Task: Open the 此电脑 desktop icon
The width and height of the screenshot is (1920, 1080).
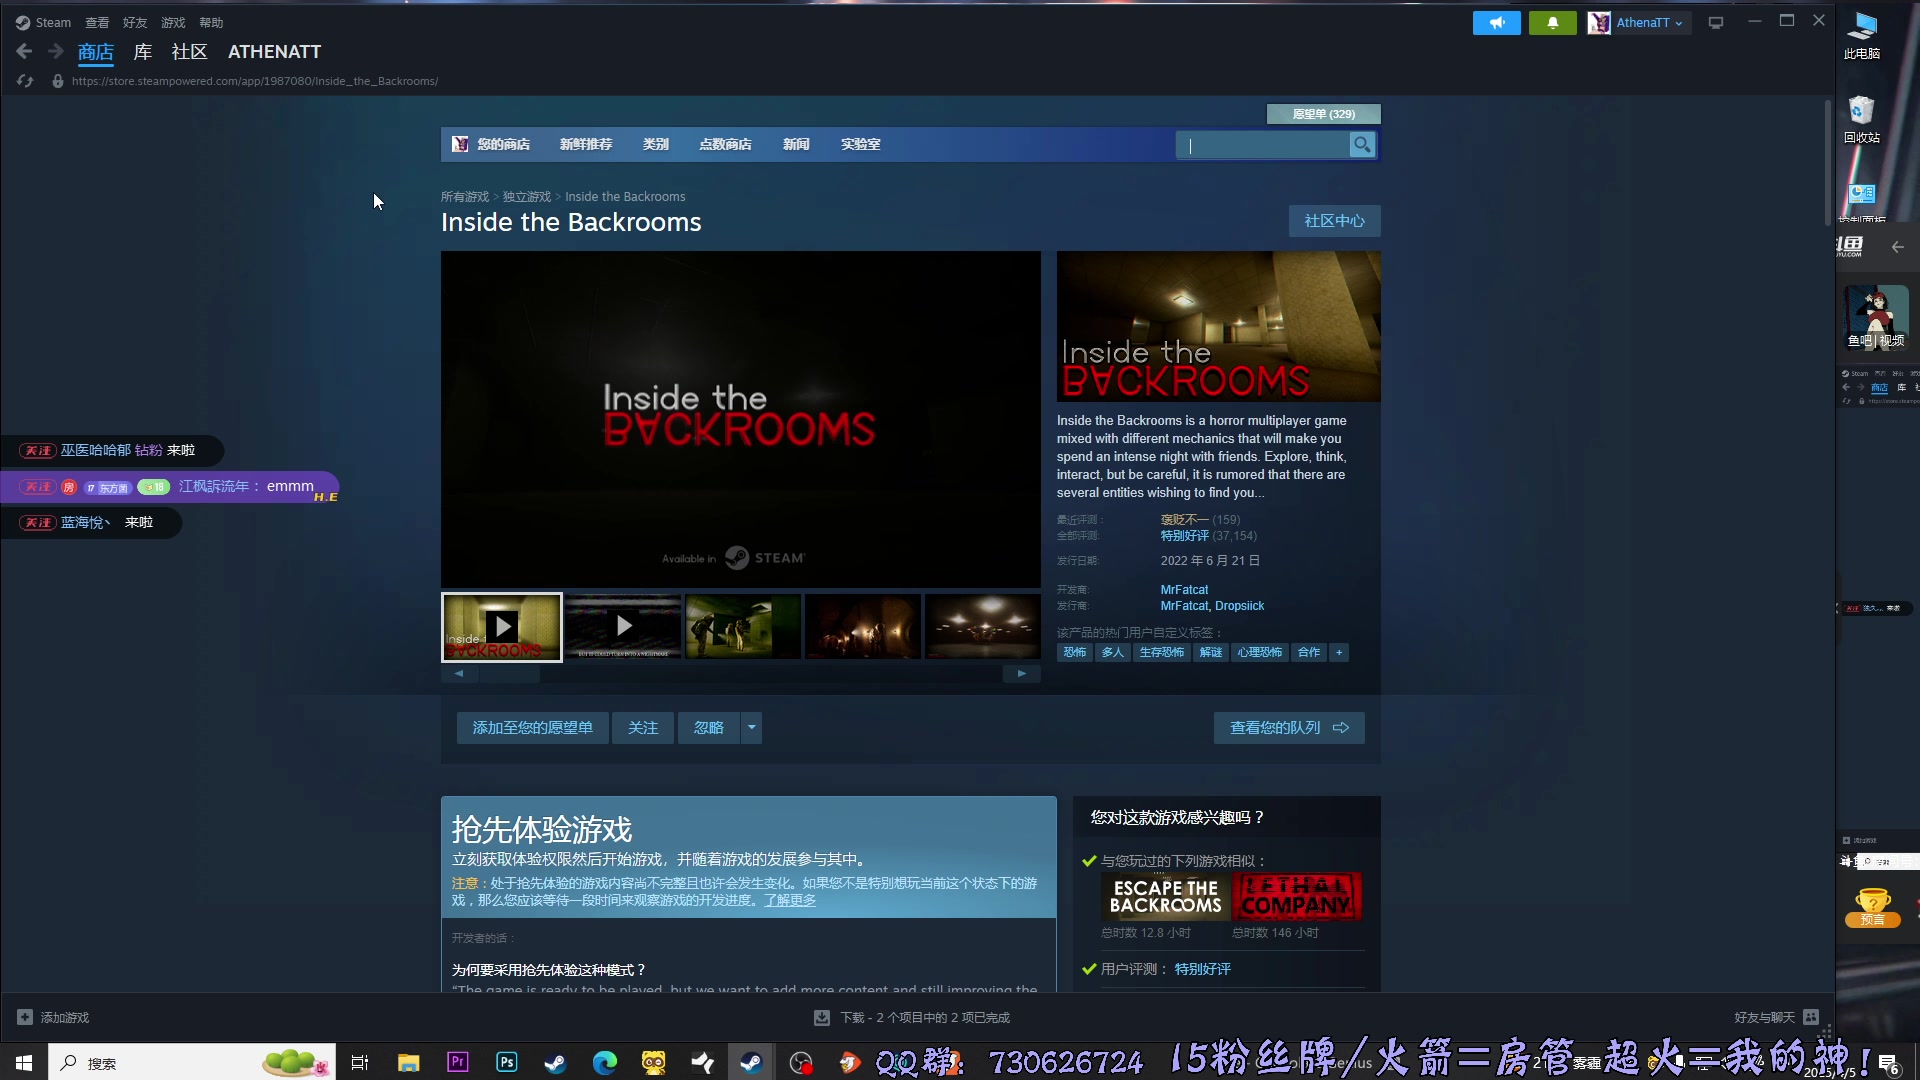Action: [x=1861, y=36]
